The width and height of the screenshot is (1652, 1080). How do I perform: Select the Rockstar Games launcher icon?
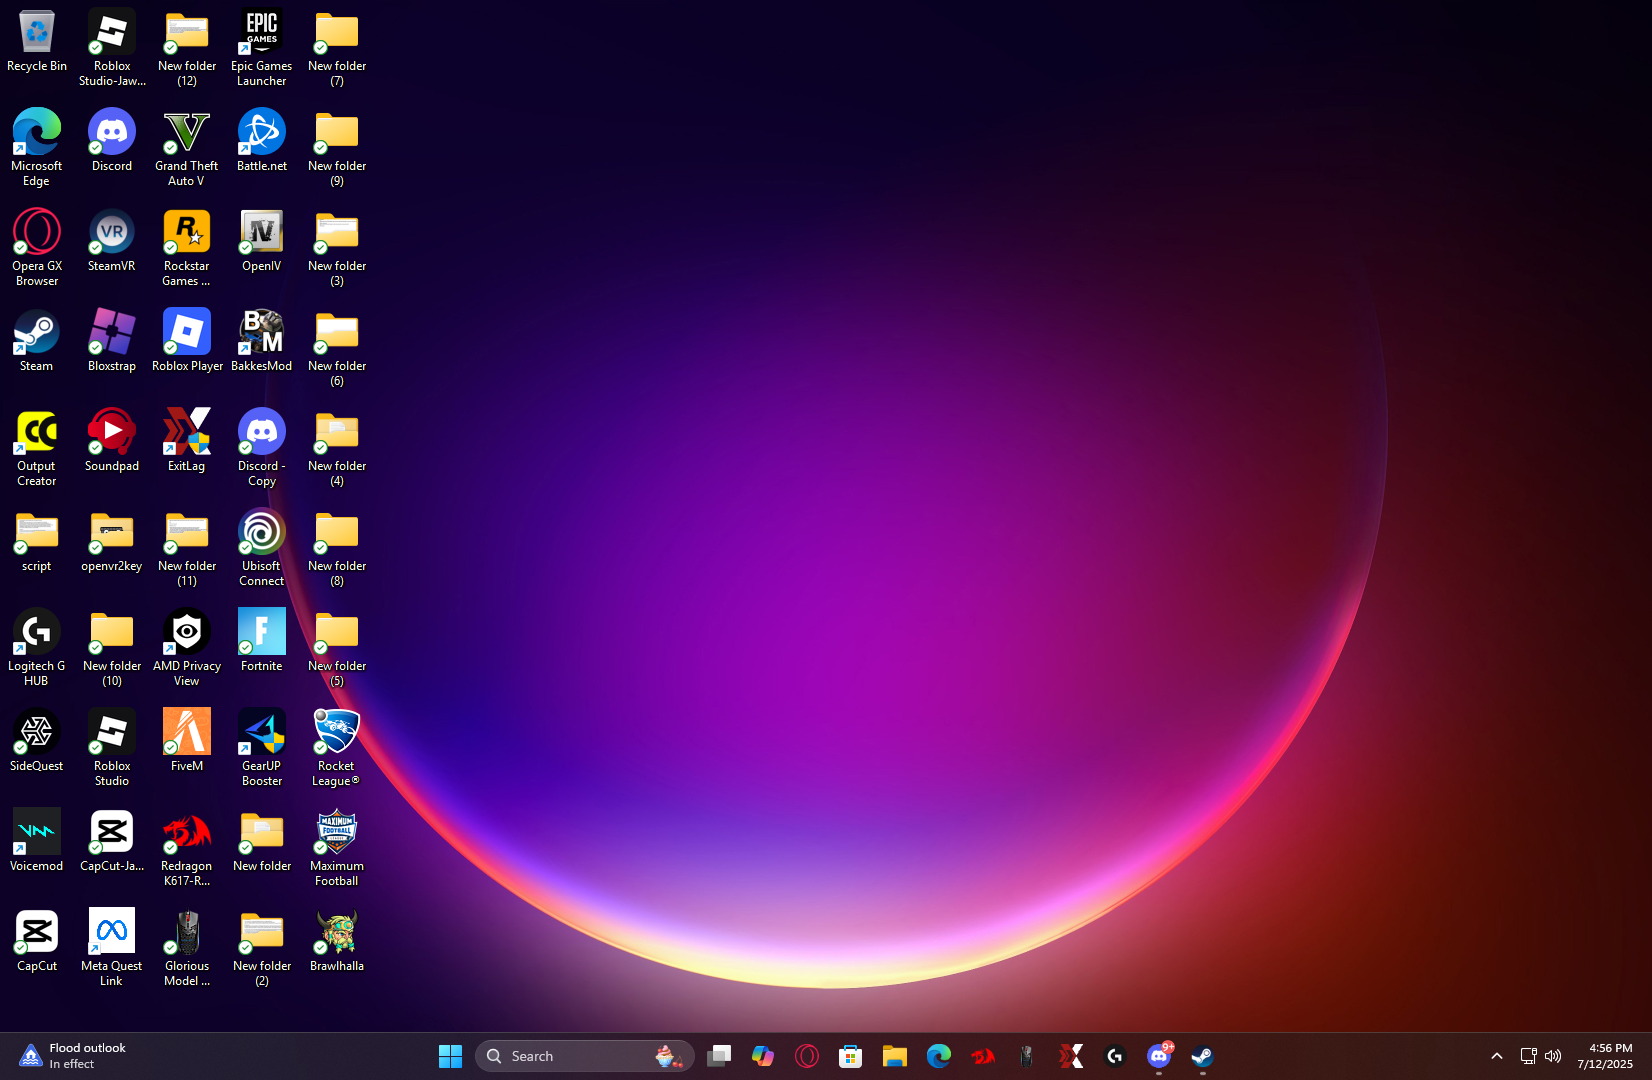[187, 248]
